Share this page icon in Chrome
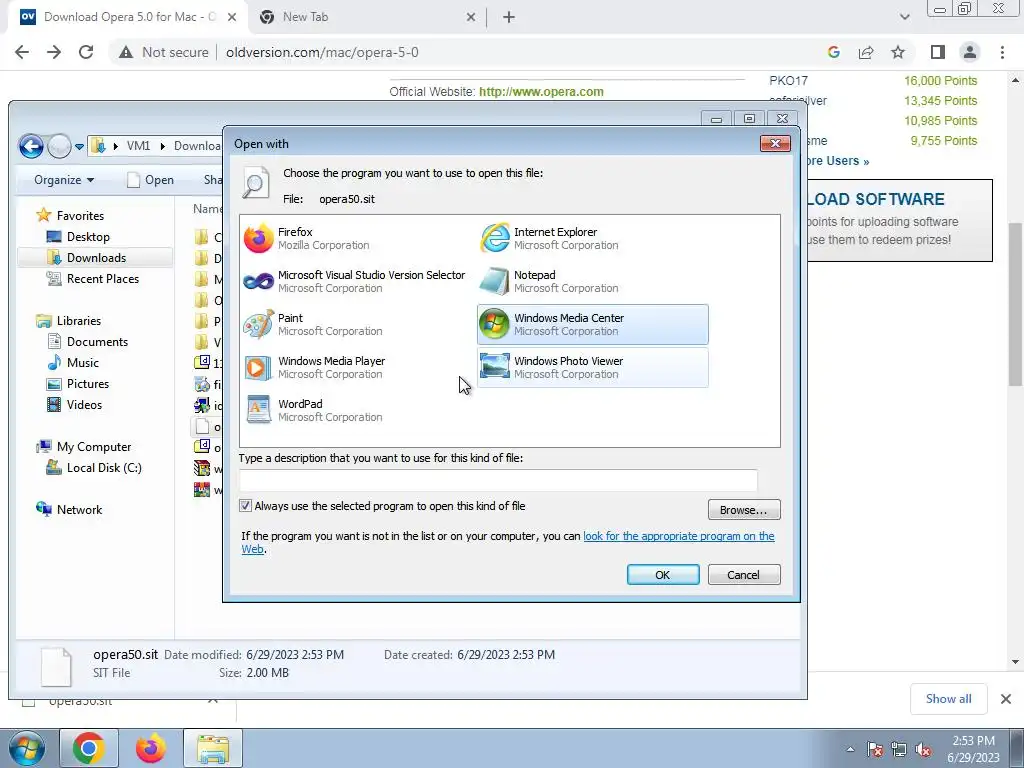The image size is (1024, 768). [x=866, y=52]
